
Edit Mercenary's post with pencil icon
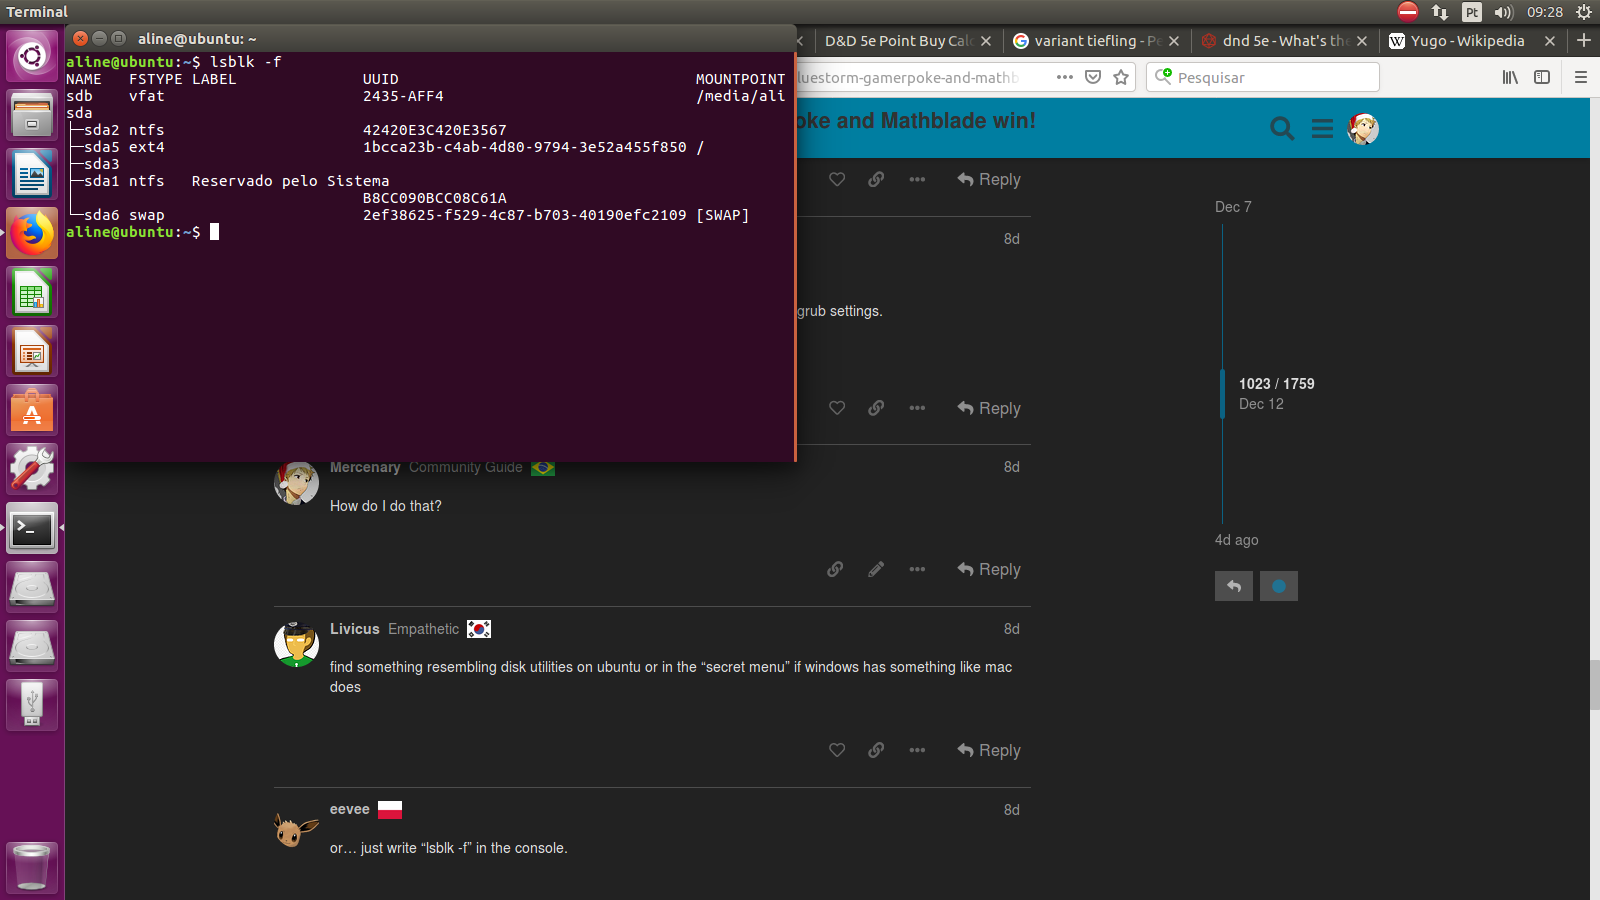click(x=876, y=569)
